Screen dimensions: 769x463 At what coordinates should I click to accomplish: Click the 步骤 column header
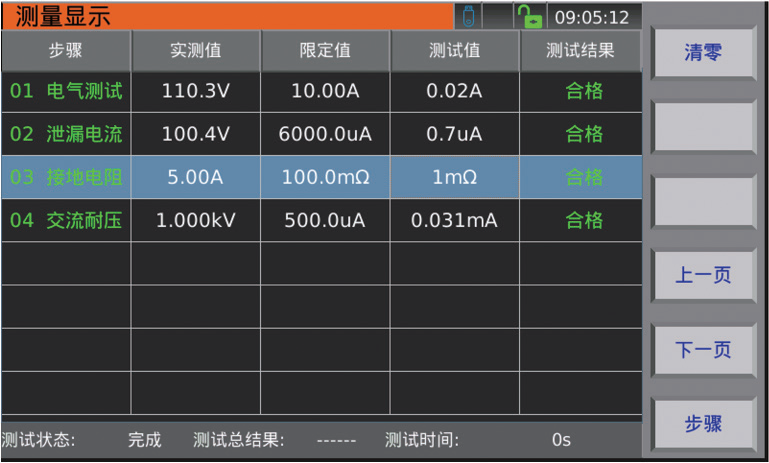pos(66,50)
